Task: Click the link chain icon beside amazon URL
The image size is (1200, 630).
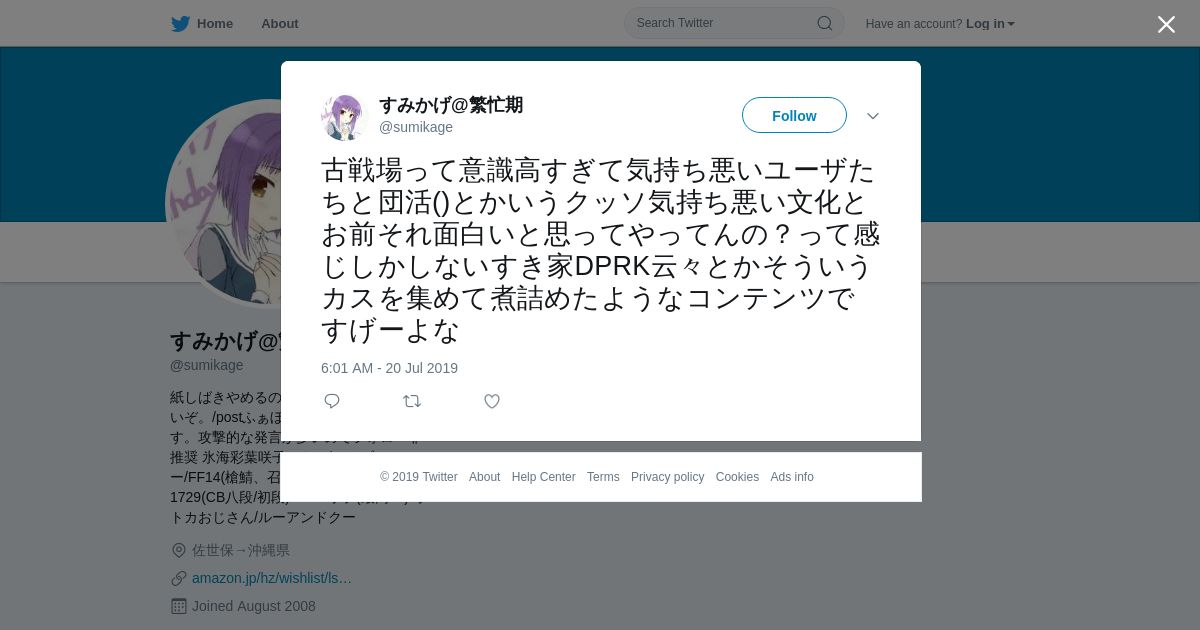Action: [179, 578]
